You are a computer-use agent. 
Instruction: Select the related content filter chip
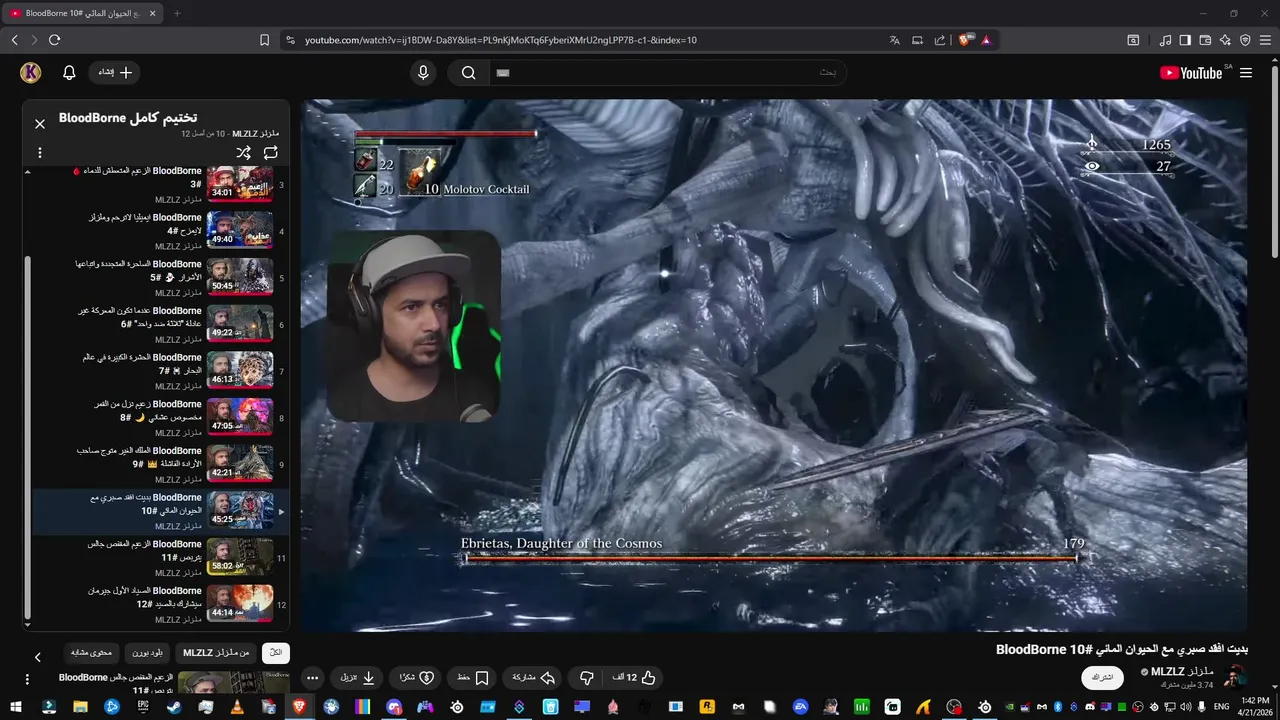(x=91, y=653)
